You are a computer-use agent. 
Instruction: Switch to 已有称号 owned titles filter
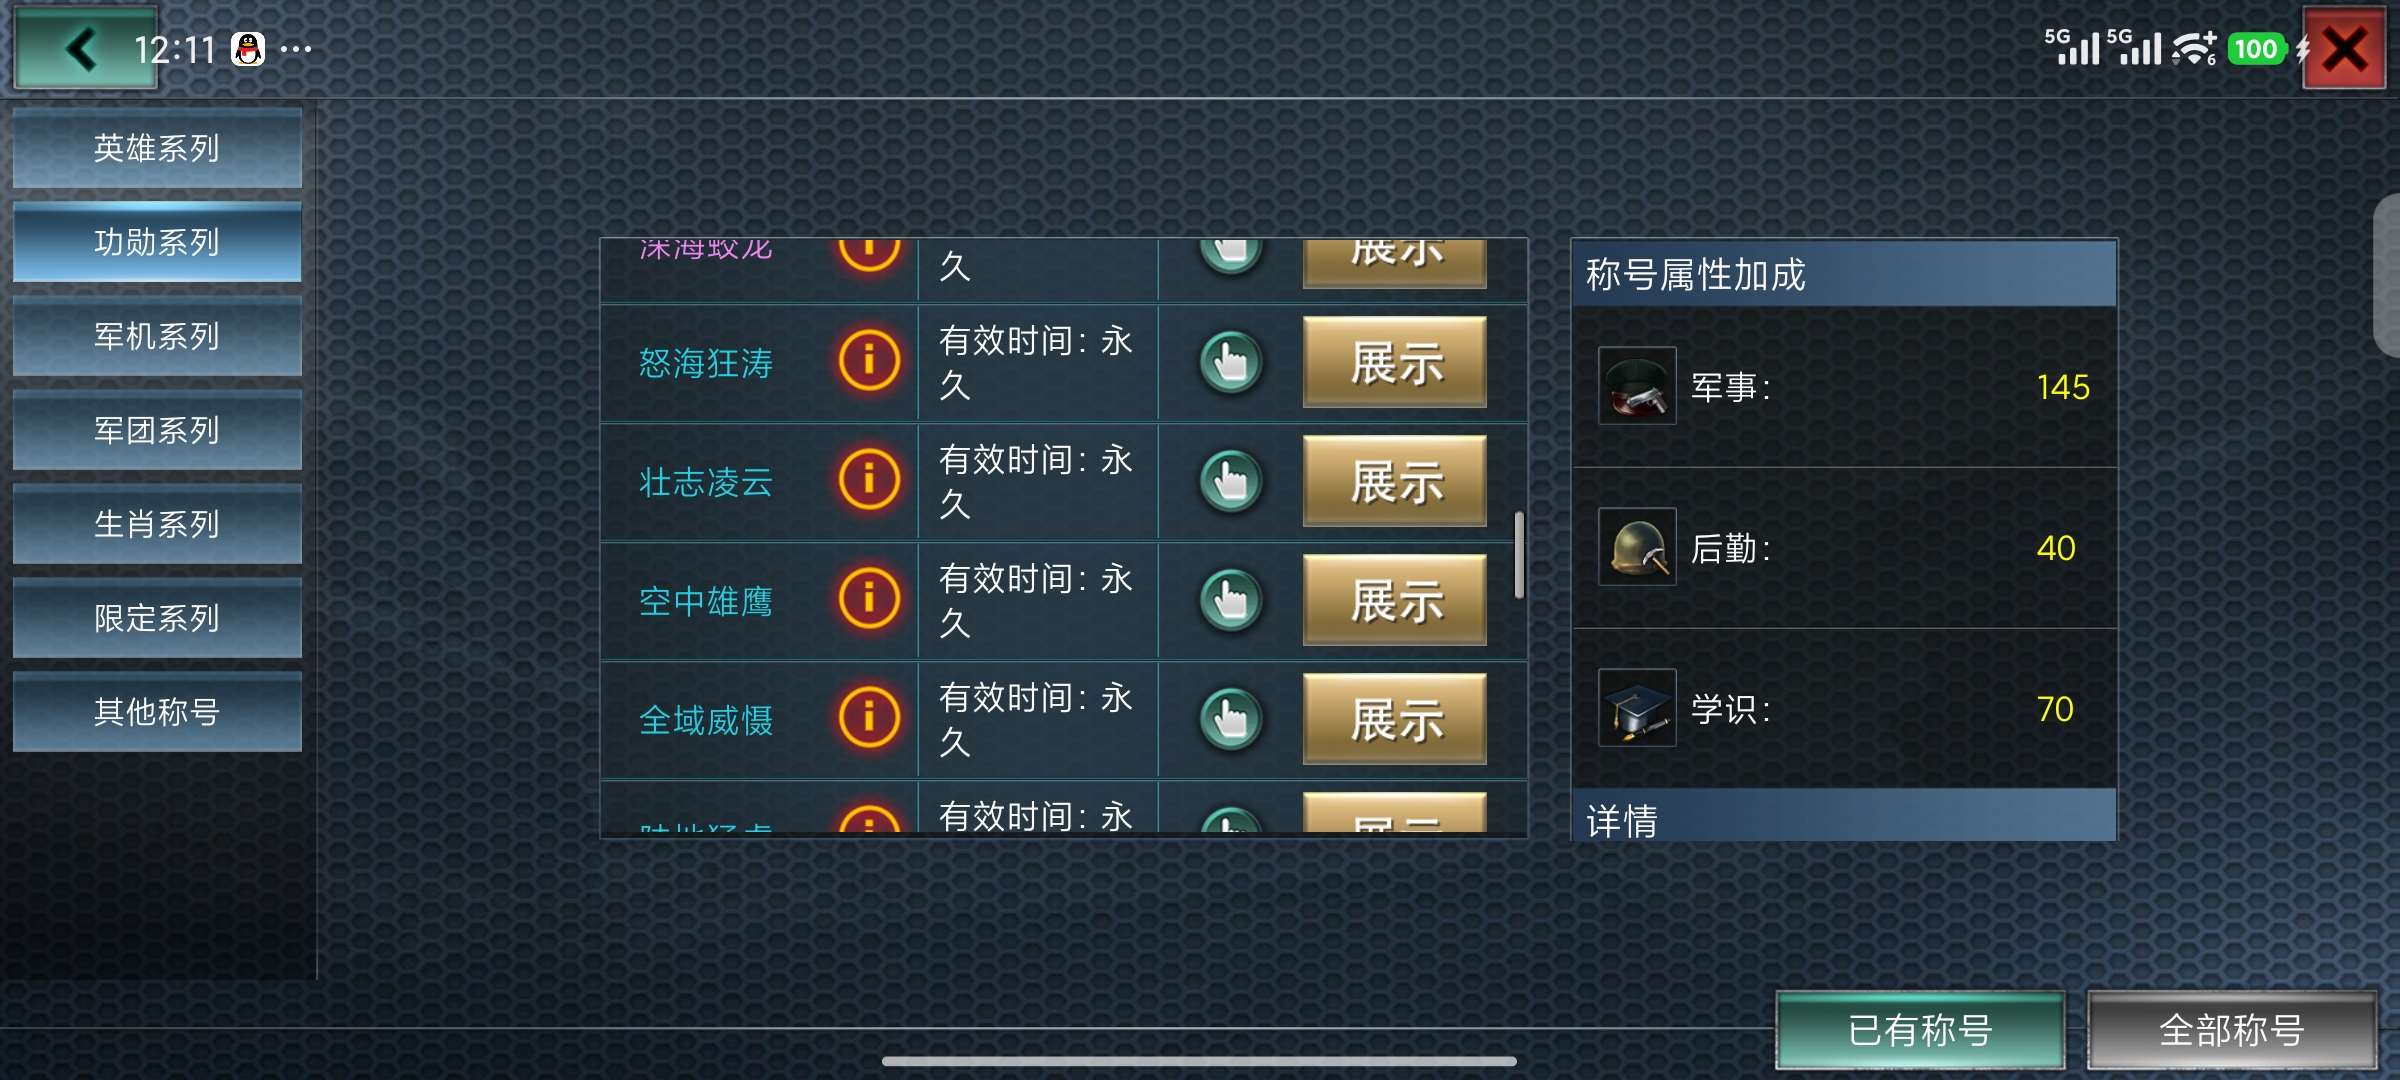coord(1920,1030)
